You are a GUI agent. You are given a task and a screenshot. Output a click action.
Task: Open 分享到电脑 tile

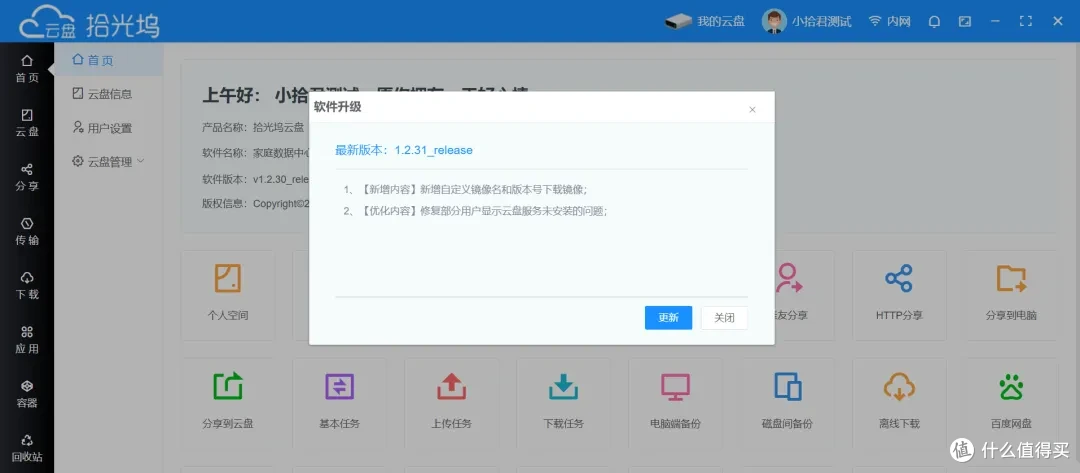tap(1011, 295)
